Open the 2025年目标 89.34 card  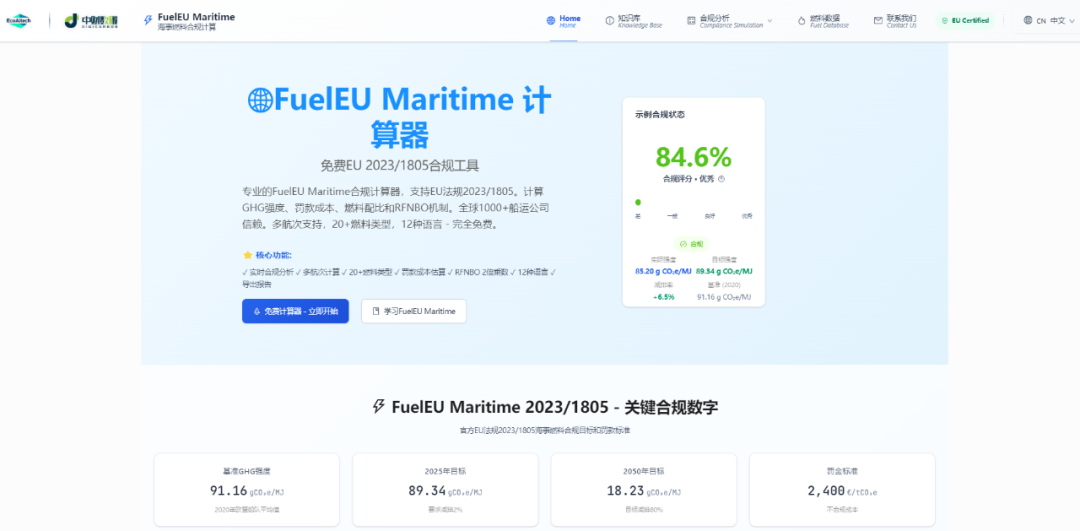pyautogui.click(x=445, y=491)
